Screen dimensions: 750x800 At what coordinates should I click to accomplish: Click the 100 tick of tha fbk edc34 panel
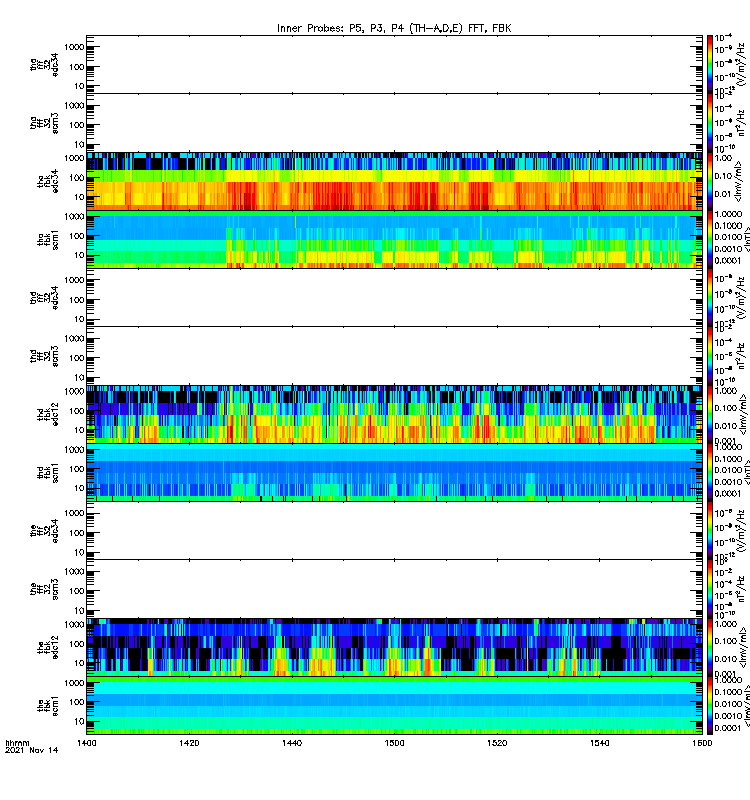(77, 178)
